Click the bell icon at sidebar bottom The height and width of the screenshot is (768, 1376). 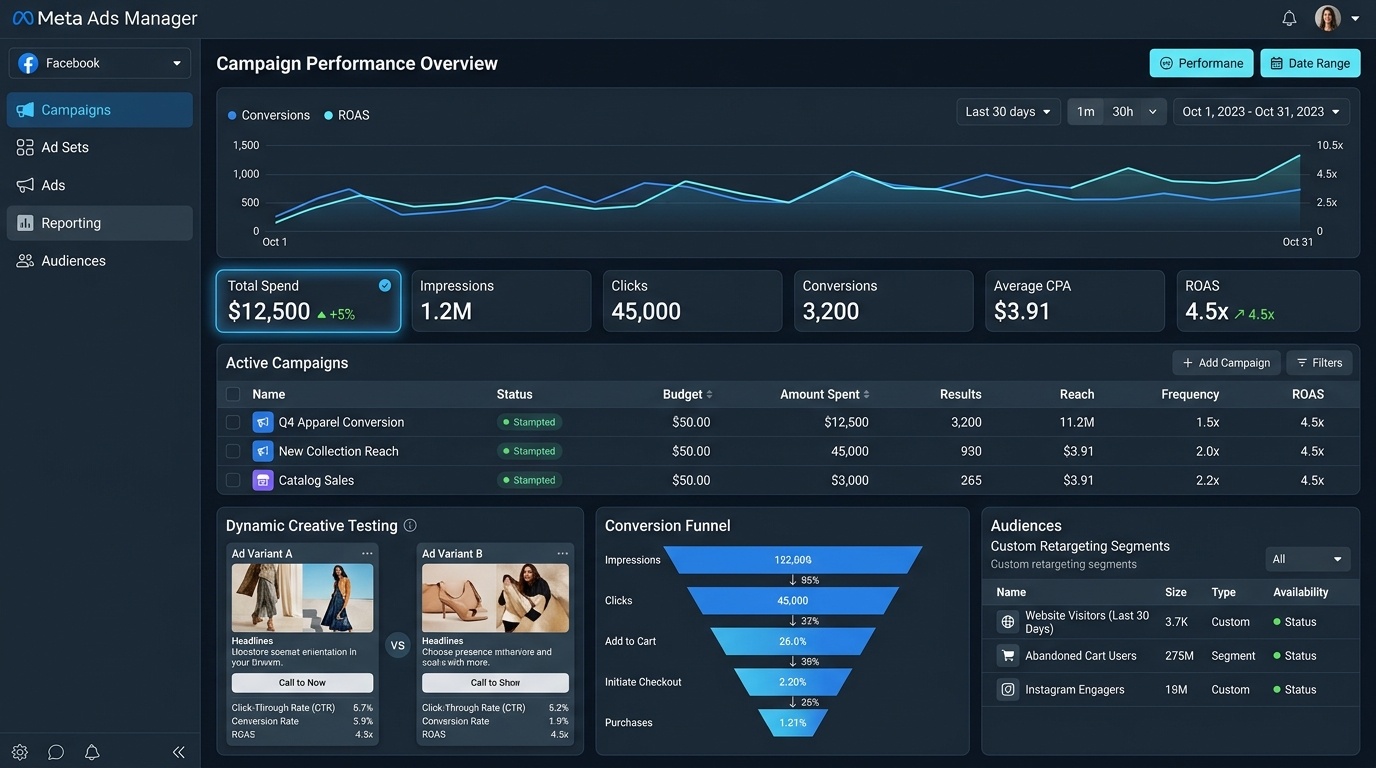[x=92, y=752]
